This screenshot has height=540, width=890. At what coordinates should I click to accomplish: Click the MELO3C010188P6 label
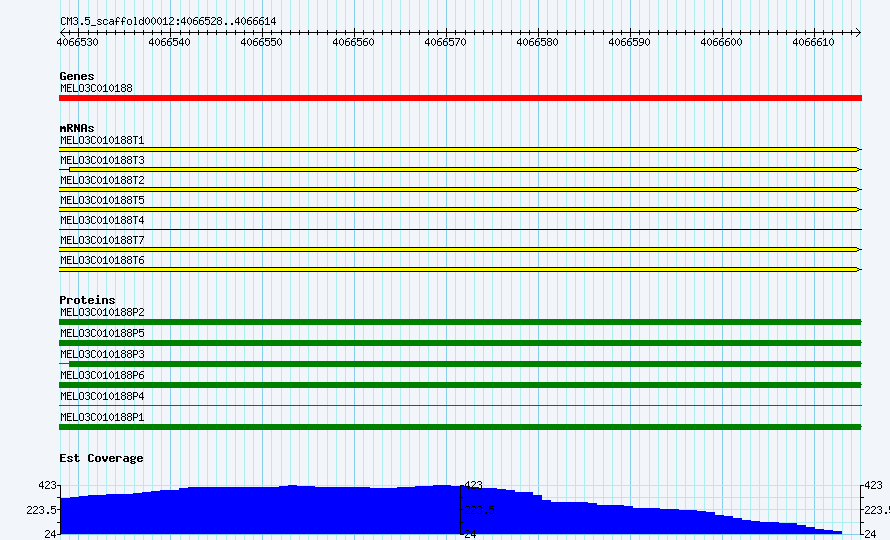(x=102, y=375)
